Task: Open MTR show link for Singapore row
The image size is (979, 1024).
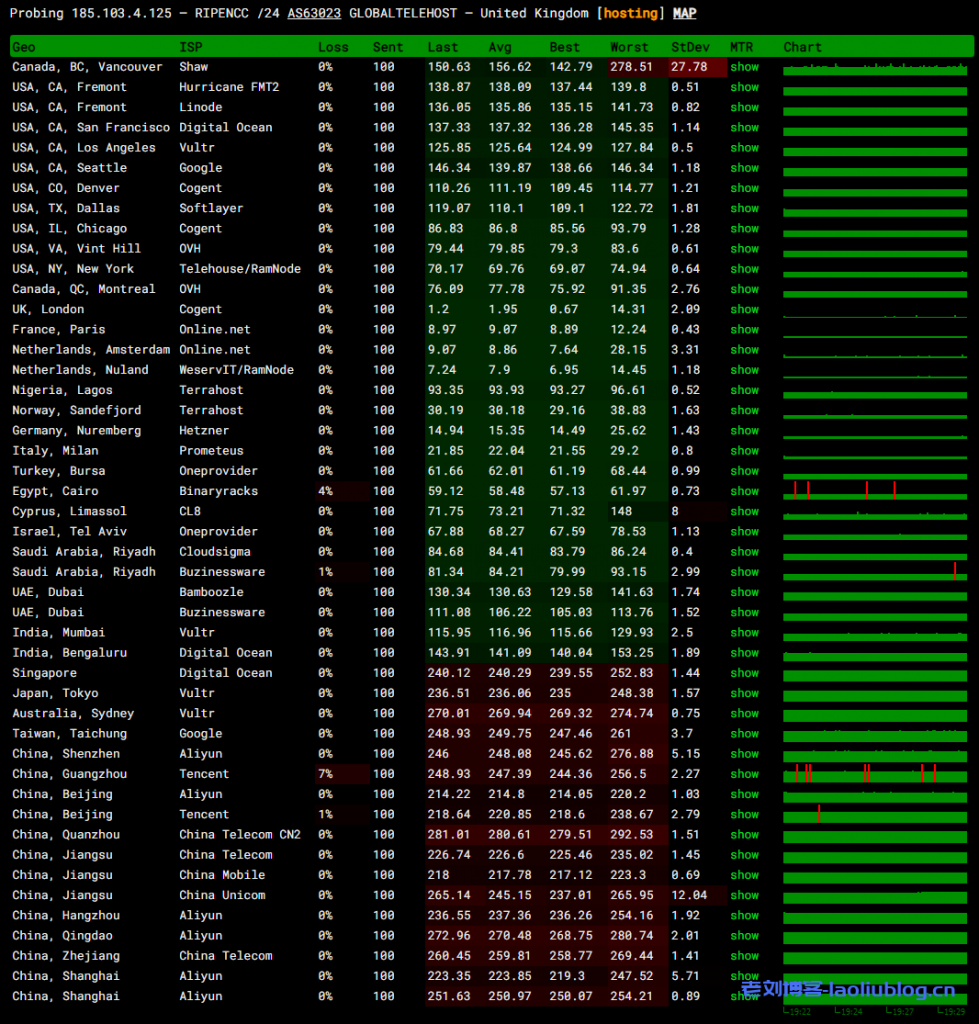Action: coord(744,673)
